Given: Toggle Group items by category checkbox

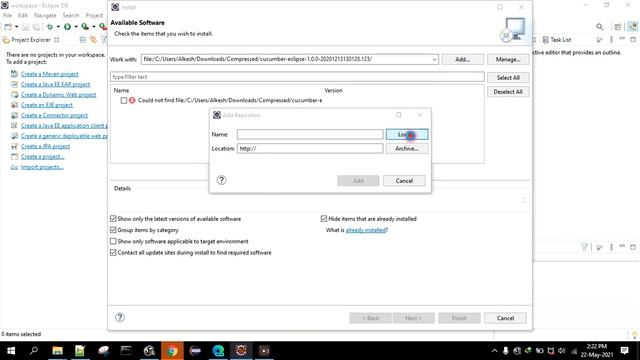Looking at the screenshot, I should tap(113, 230).
